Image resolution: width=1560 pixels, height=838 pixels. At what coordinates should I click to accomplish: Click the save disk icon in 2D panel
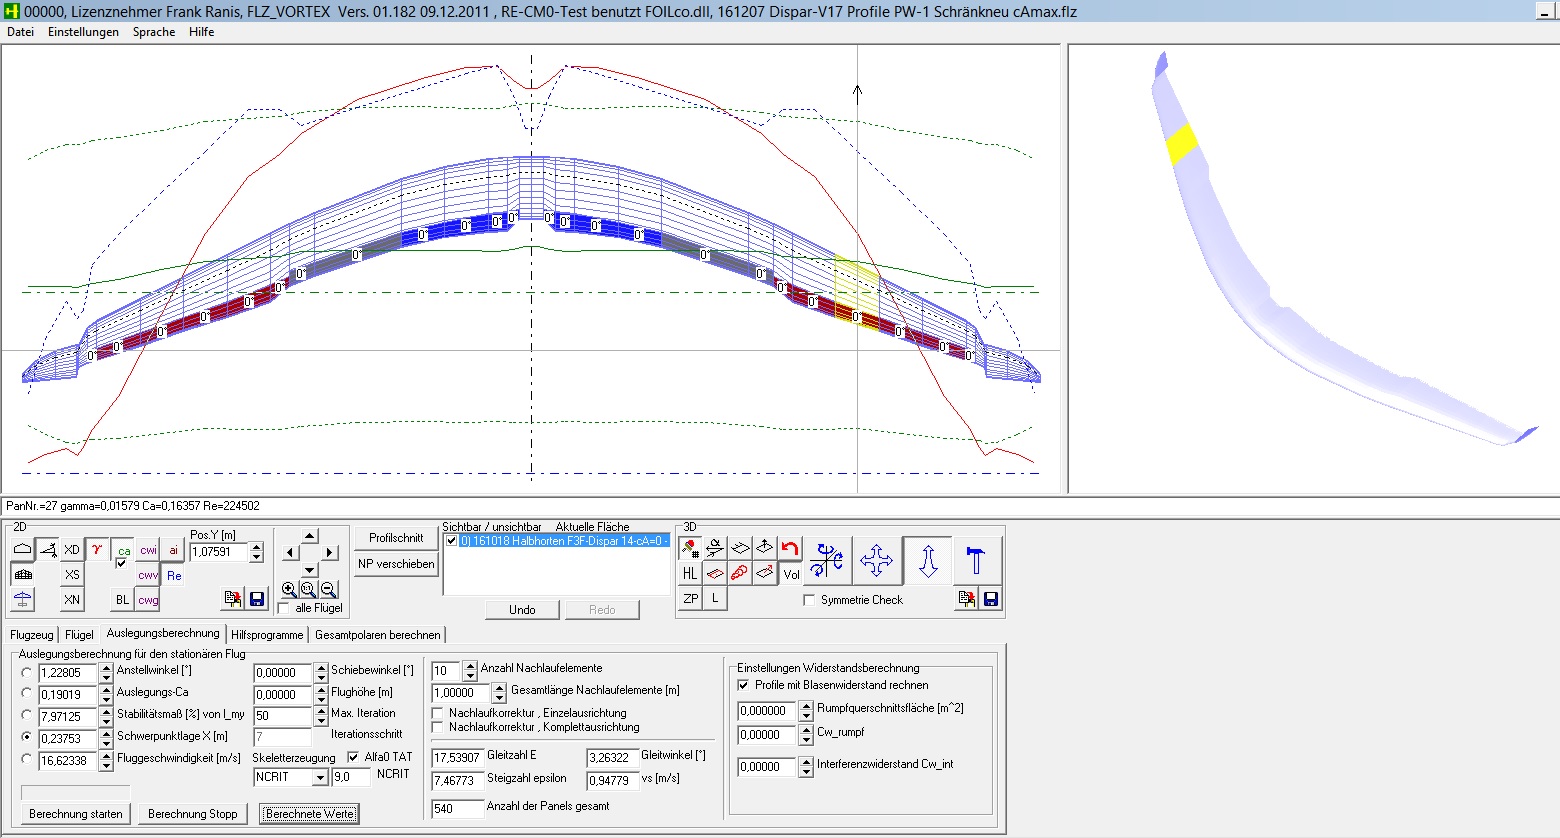pyautogui.click(x=257, y=598)
